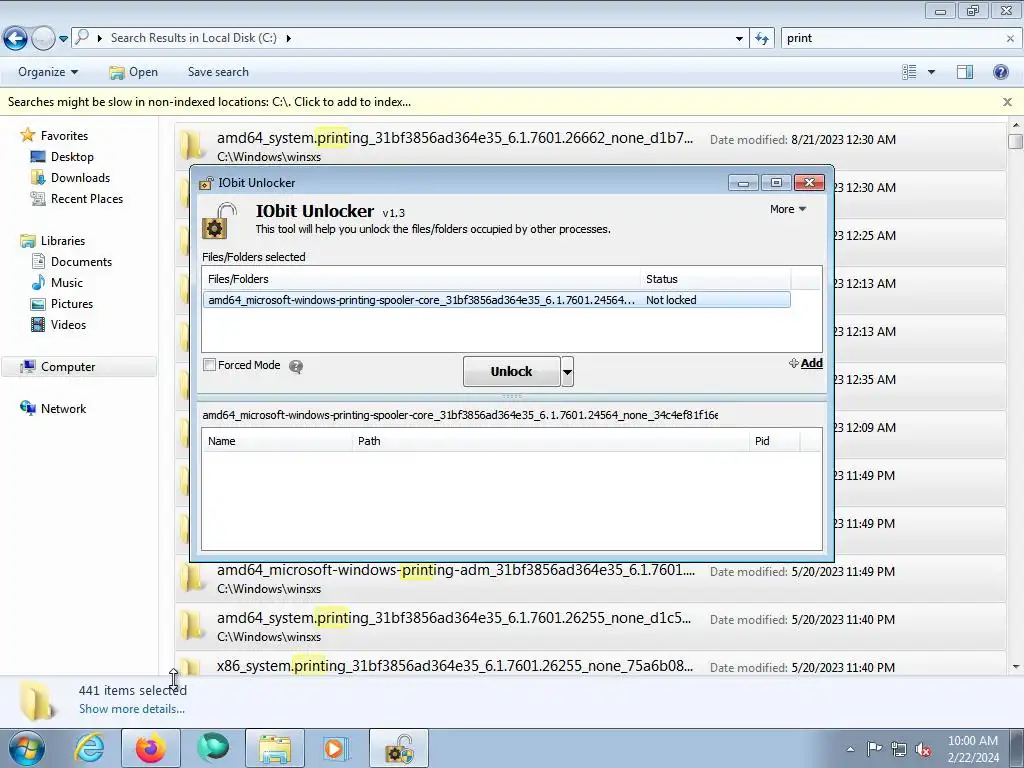Click the Pid column header

pos(775,441)
